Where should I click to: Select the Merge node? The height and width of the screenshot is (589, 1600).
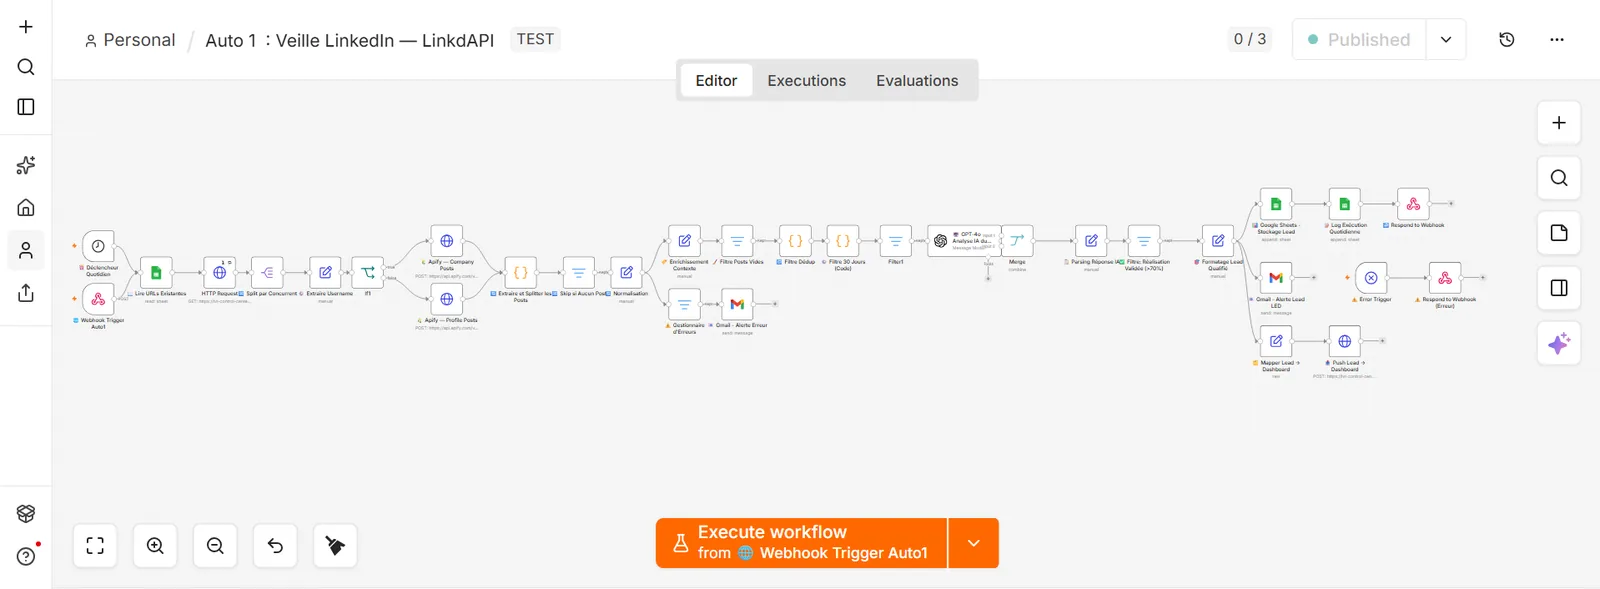1017,241
